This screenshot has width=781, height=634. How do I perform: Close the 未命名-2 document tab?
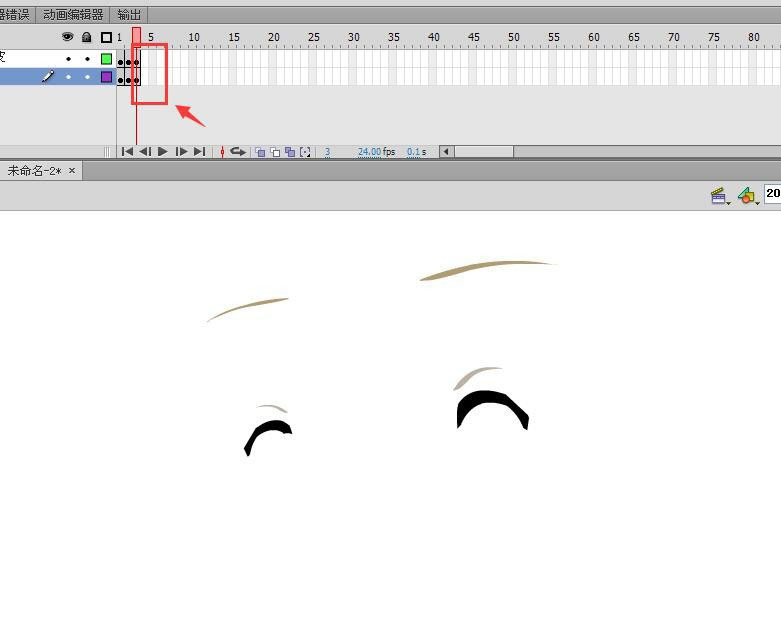(x=72, y=171)
